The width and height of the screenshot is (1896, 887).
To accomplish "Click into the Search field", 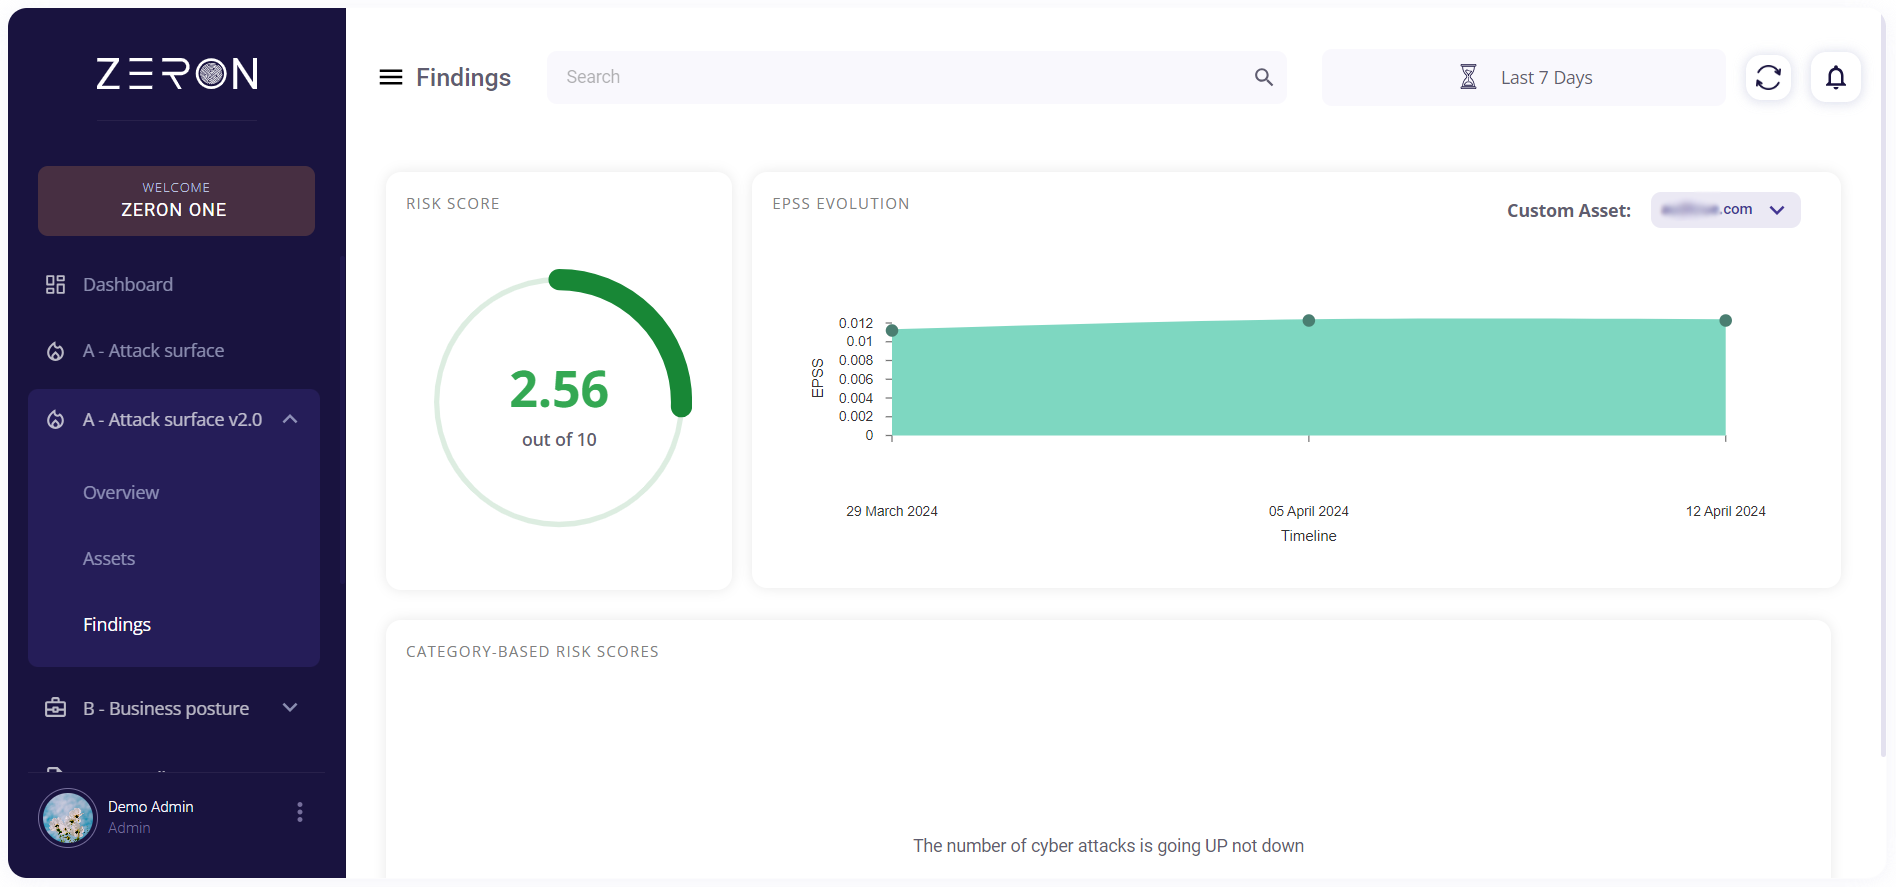I will click(x=916, y=77).
